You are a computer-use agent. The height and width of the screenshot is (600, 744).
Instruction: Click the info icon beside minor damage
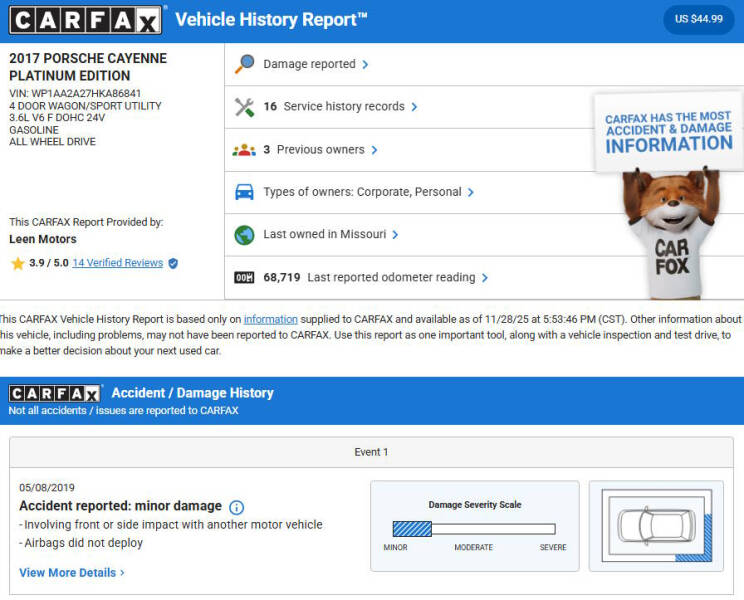pos(237,507)
